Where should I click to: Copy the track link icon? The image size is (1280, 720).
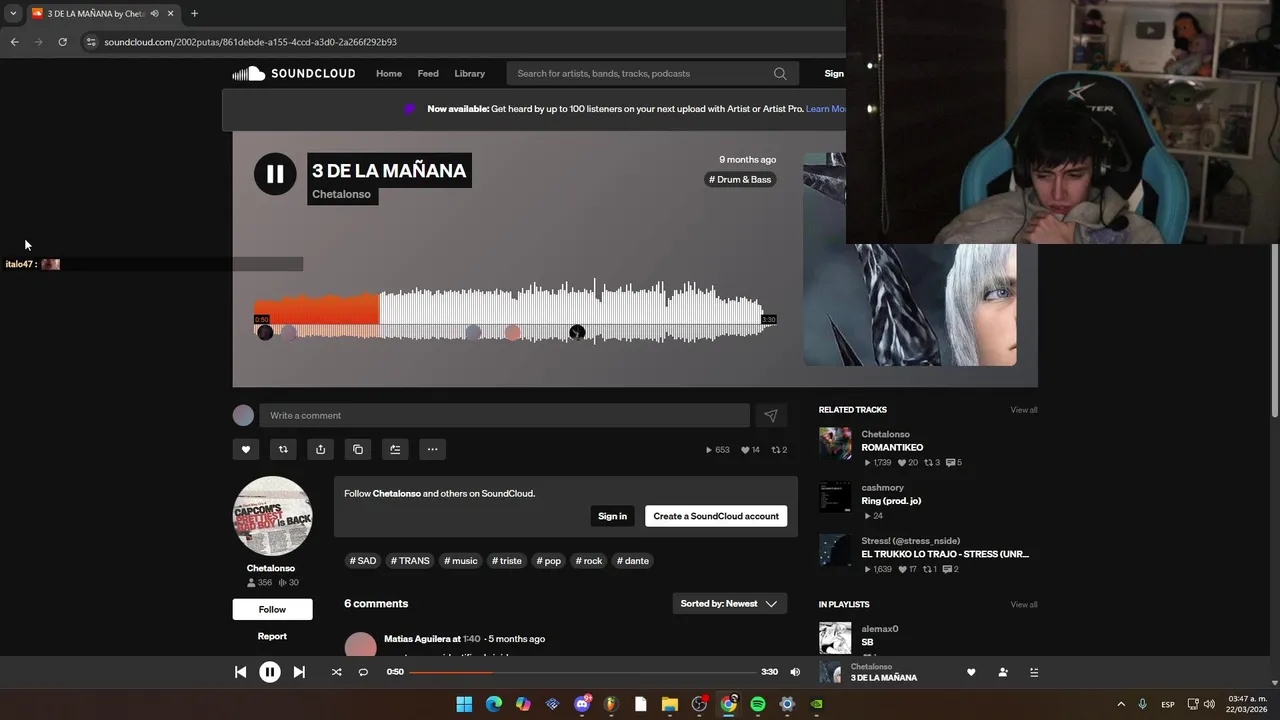(358, 449)
